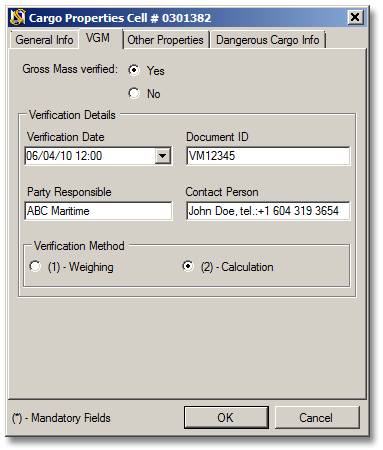Click the Party Responsible input field
The width and height of the screenshot is (383, 450).
98,211
